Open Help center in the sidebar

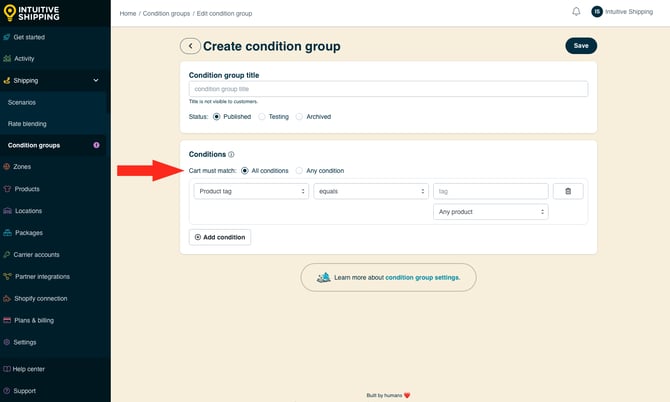[x=28, y=369]
